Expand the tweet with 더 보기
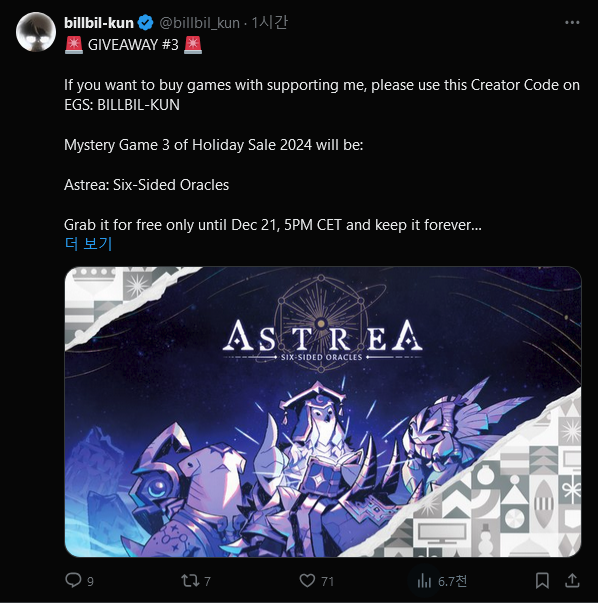The image size is (598, 603). point(88,243)
